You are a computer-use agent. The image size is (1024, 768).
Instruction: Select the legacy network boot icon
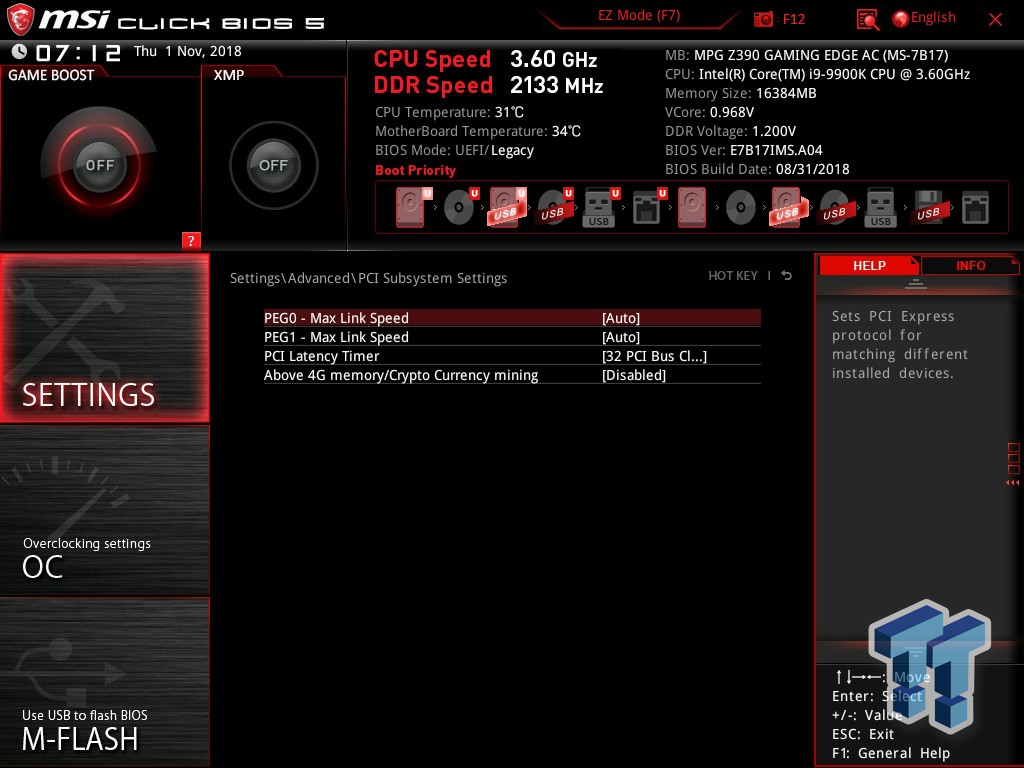(975, 208)
